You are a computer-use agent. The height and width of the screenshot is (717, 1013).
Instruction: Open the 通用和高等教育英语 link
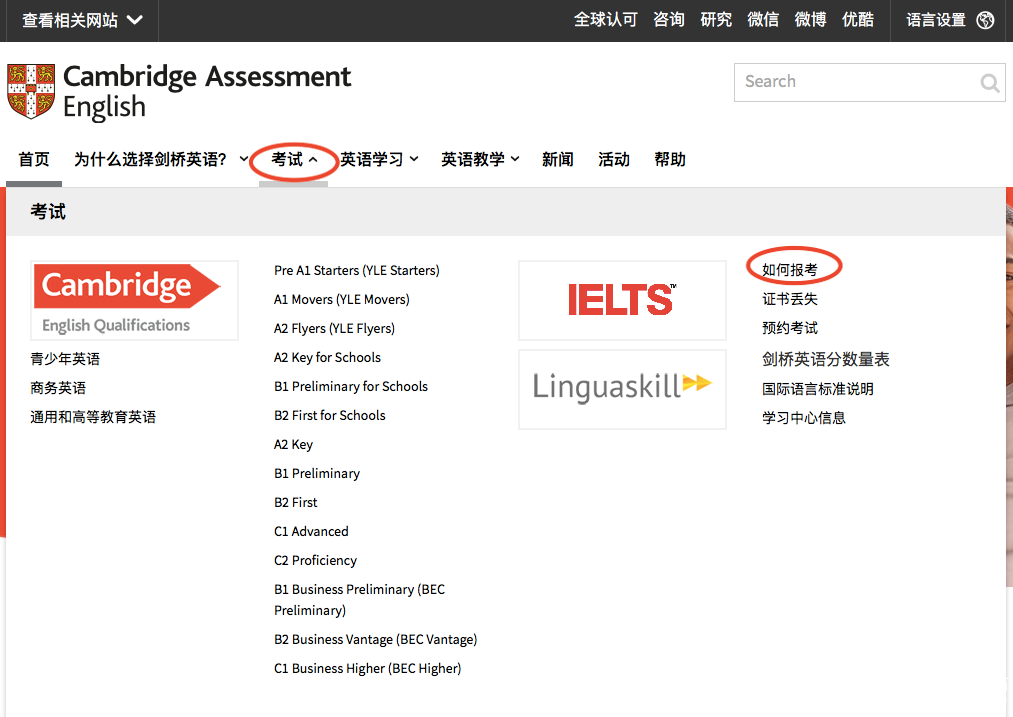93,417
